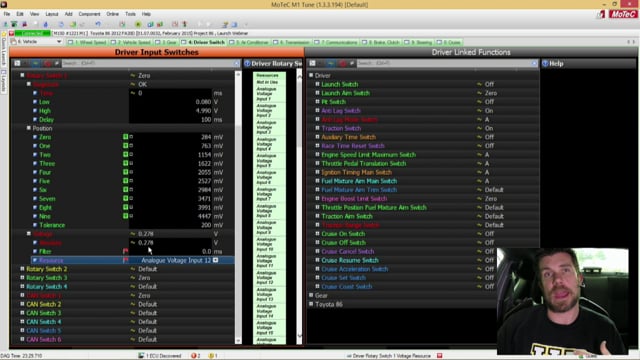Click the search field in Driver Linked Functions

coord(444,63)
